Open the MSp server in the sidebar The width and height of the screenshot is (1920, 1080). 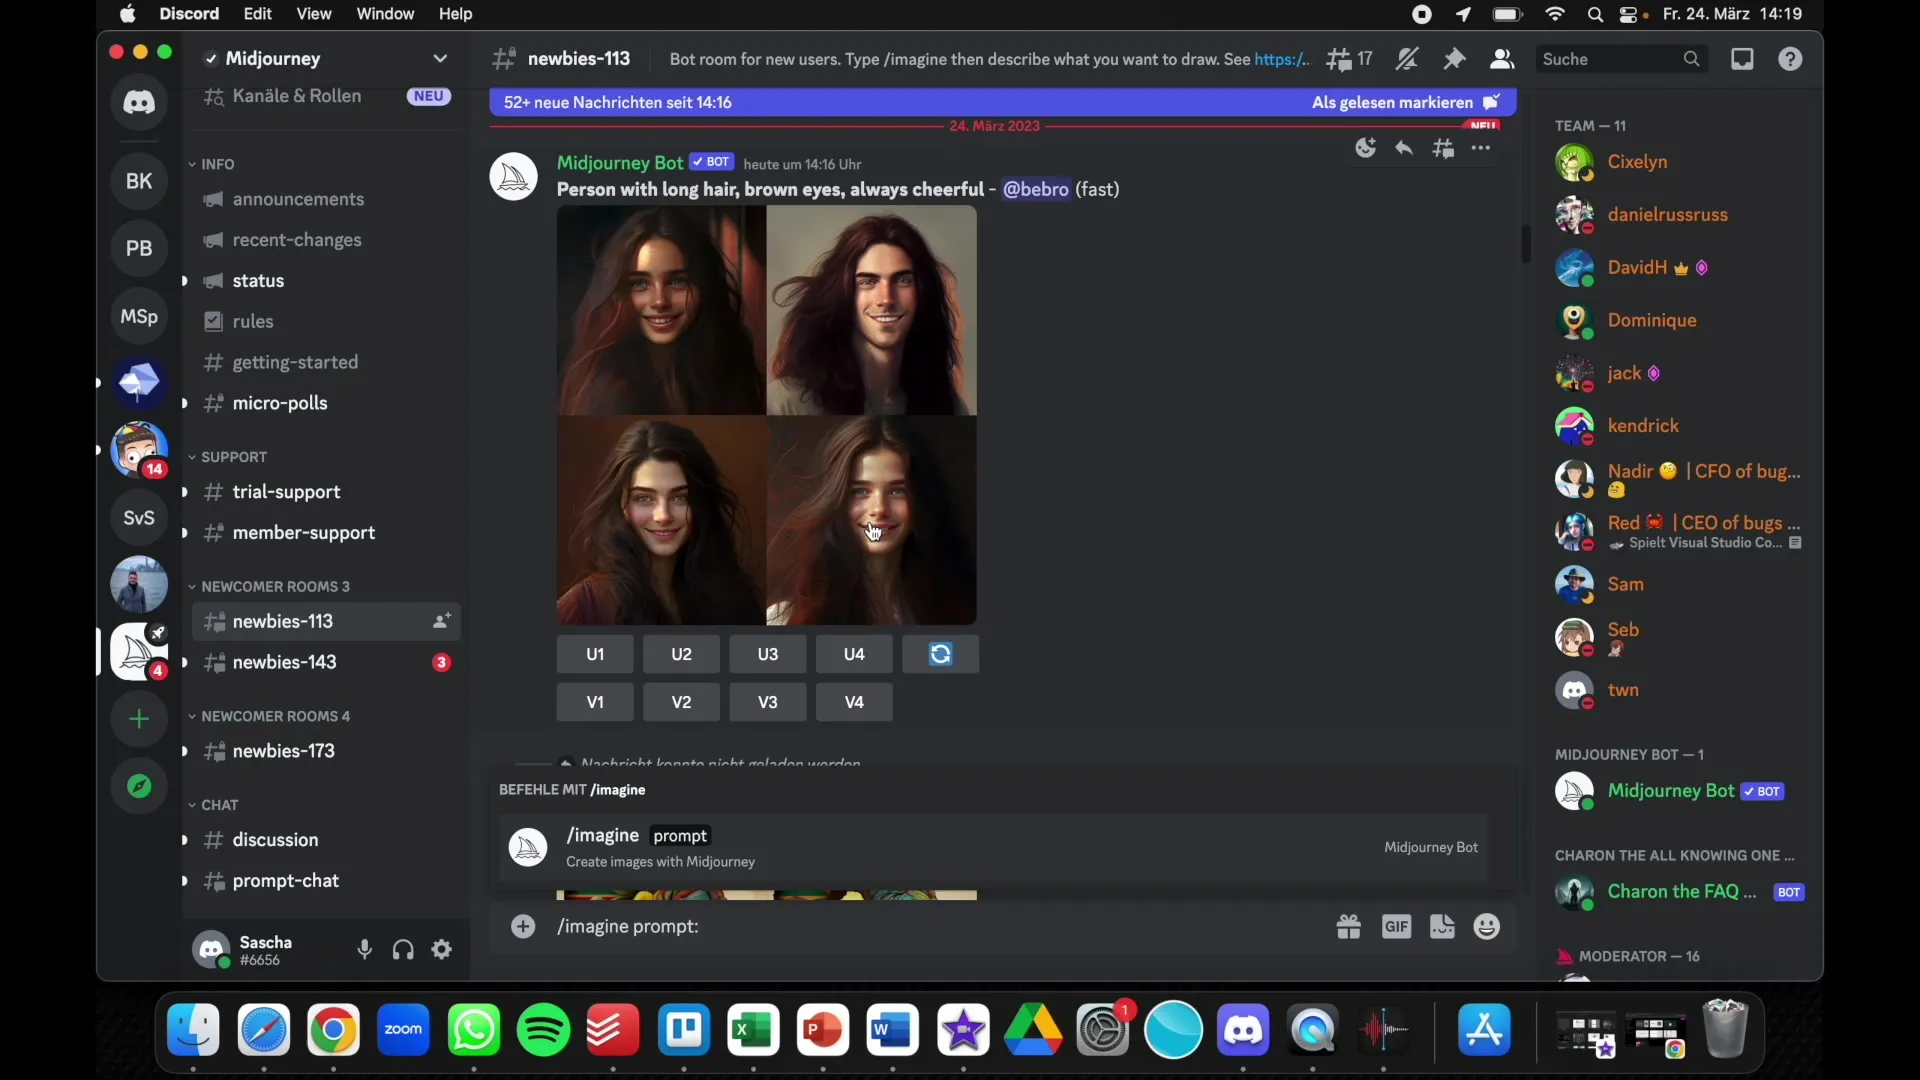139,317
